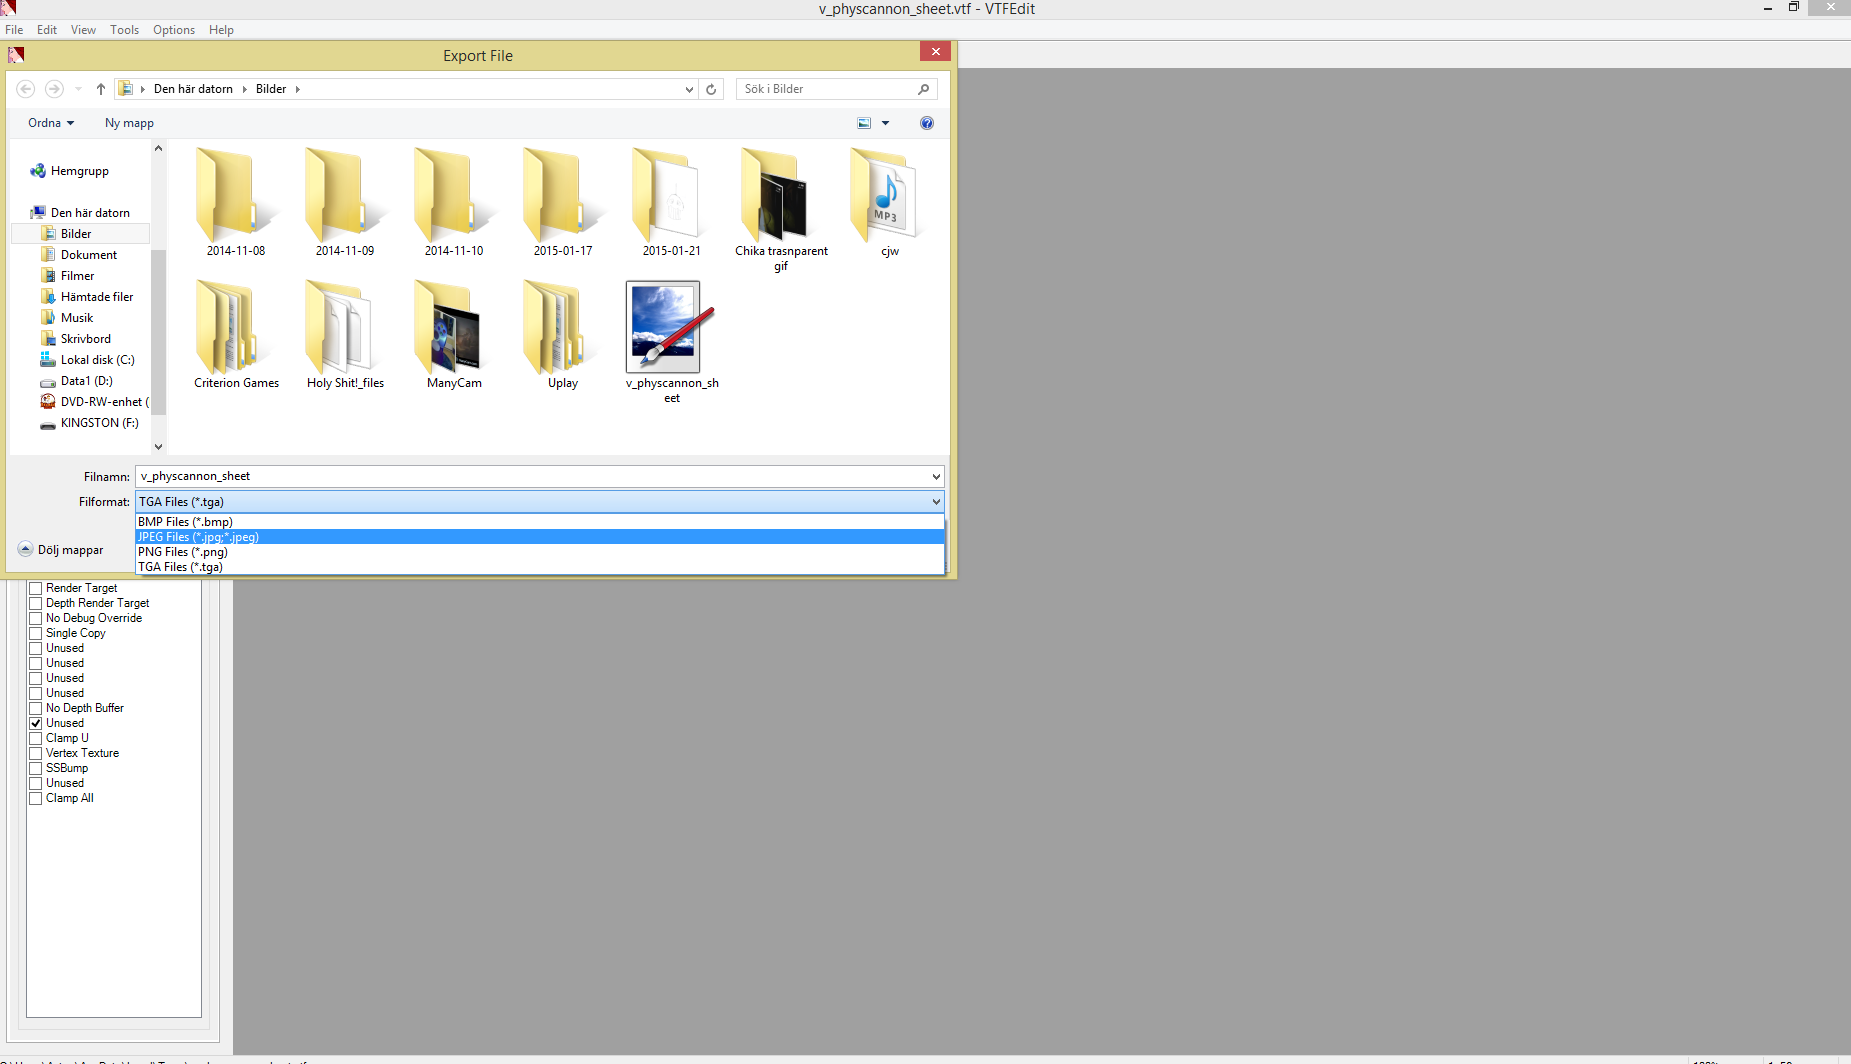Open the Help menu

[221, 30]
